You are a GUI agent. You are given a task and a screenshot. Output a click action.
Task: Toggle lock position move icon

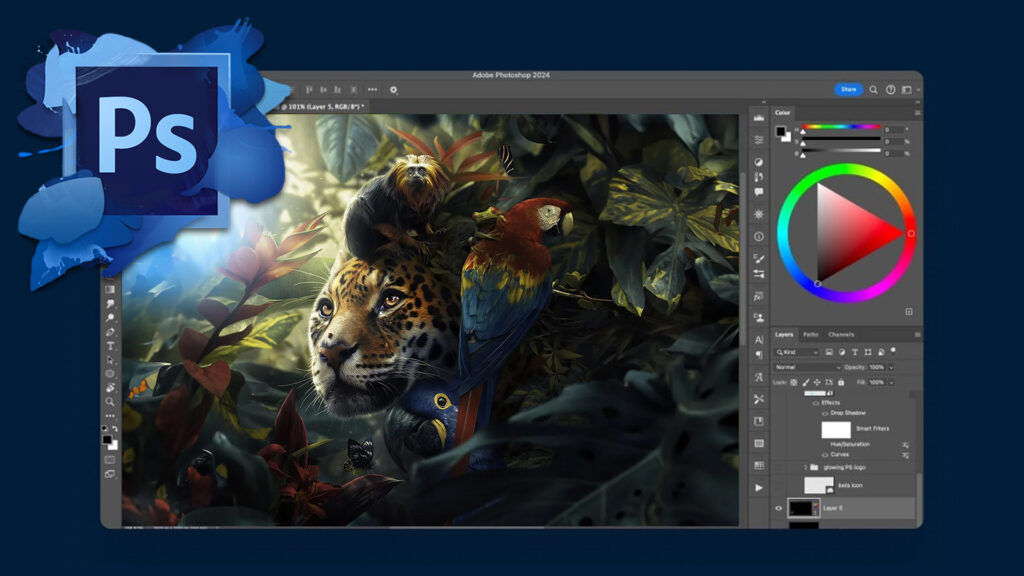click(x=817, y=382)
